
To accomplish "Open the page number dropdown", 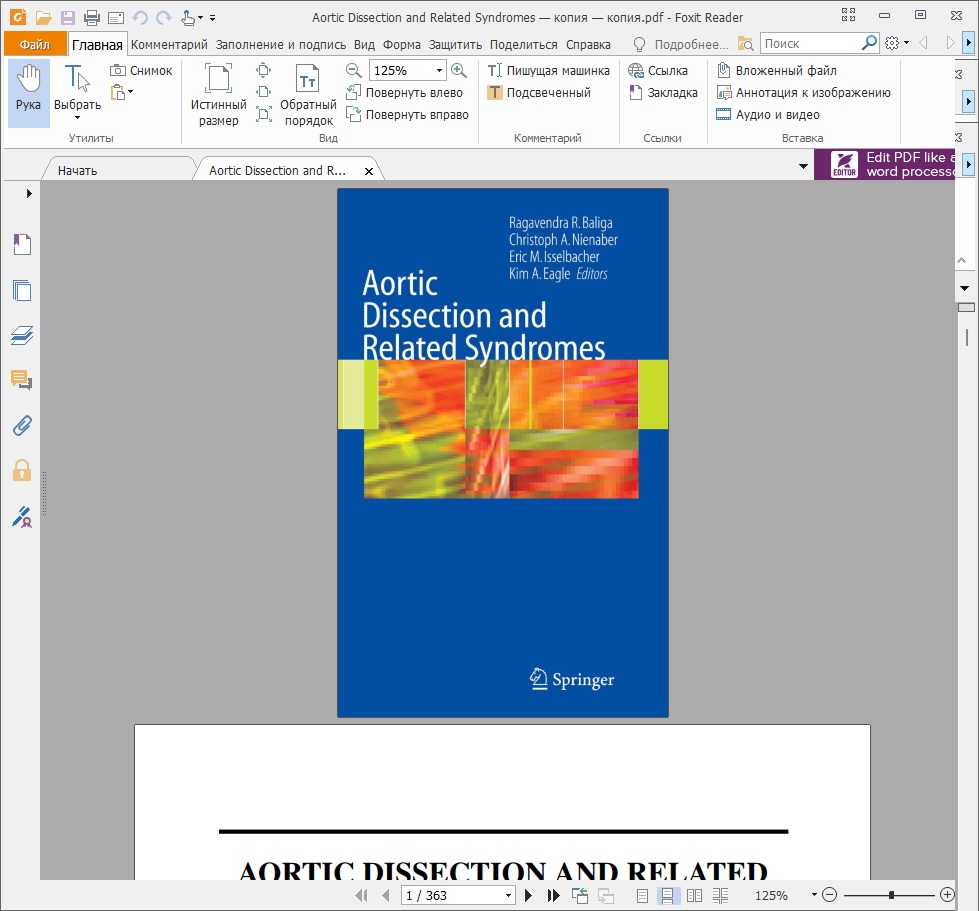I will pos(508,895).
